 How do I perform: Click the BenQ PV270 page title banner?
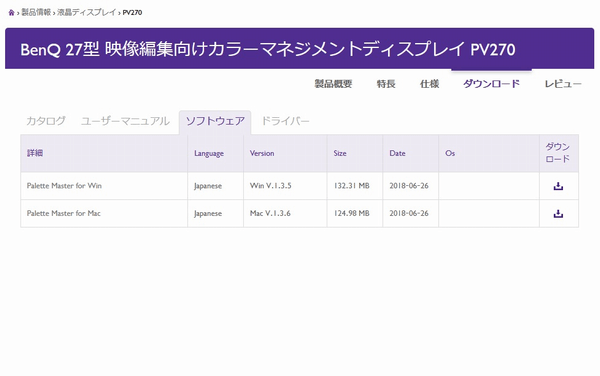click(x=300, y=49)
